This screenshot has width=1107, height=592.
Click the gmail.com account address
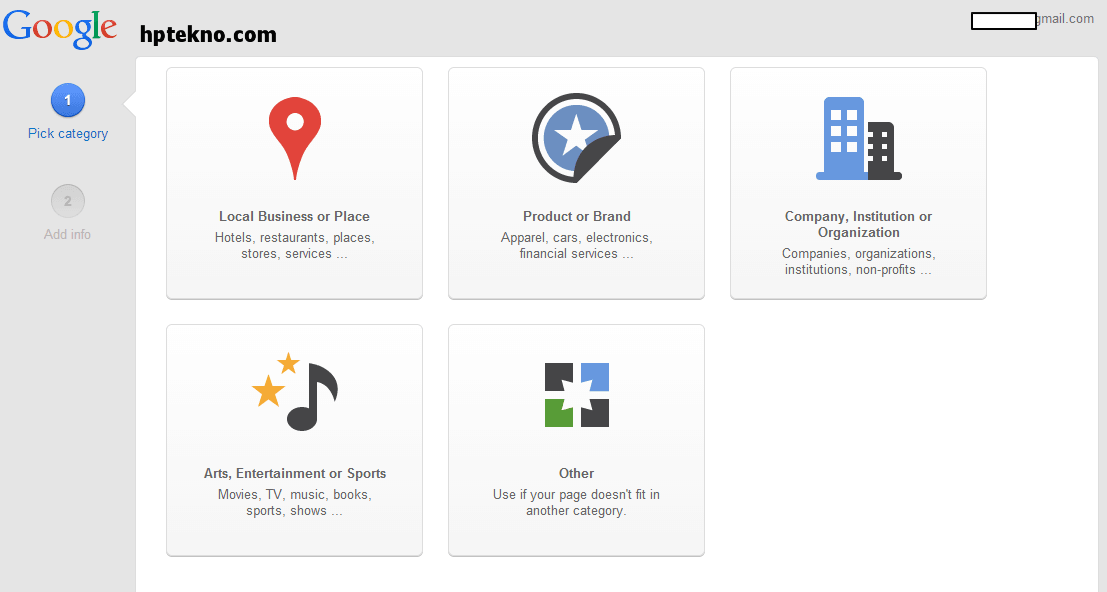coord(1033,20)
